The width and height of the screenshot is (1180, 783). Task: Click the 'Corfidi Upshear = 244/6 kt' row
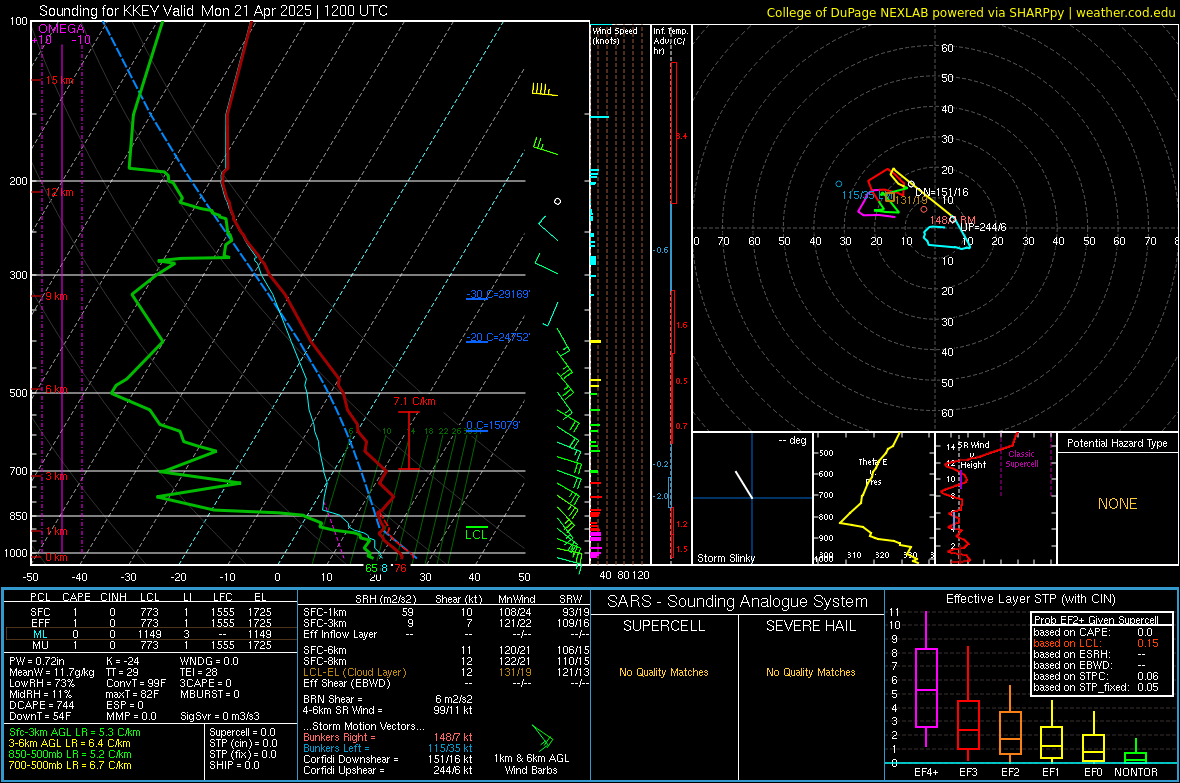pyautogui.click(x=388, y=770)
